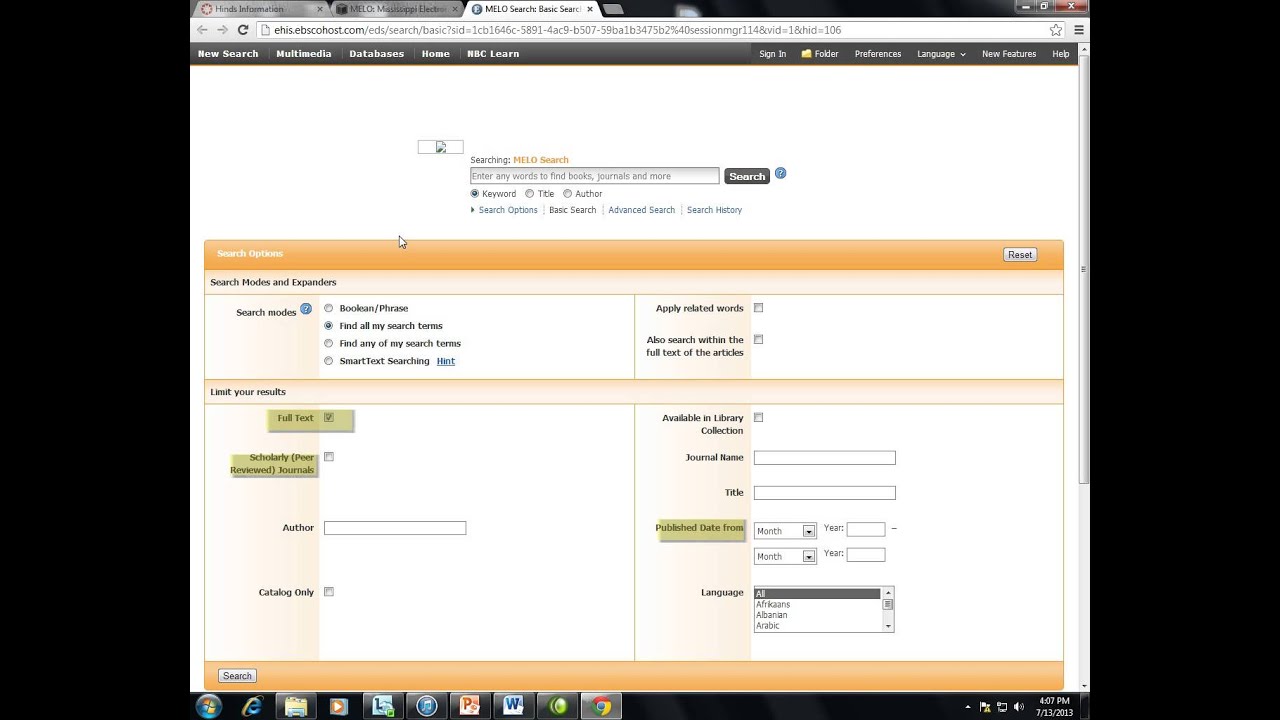Viewport: 1280px width, 720px height.
Task: Bookmark this page with the star icon
Action: [x=1056, y=30]
